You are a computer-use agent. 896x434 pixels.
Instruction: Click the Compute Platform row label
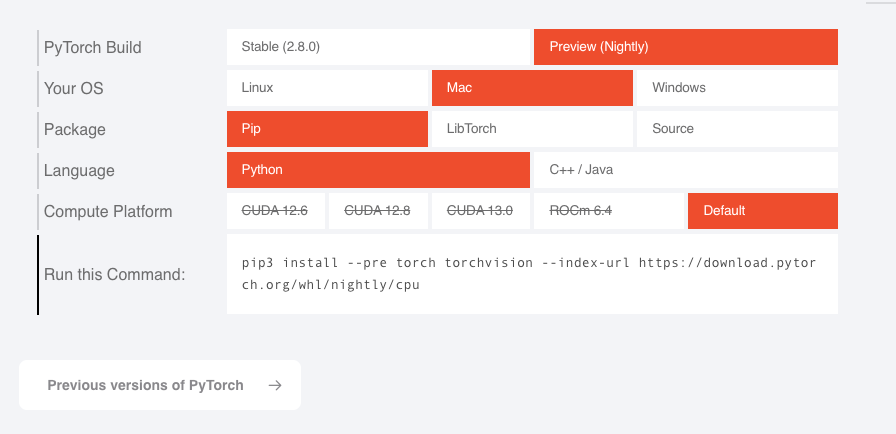[108, 212]
